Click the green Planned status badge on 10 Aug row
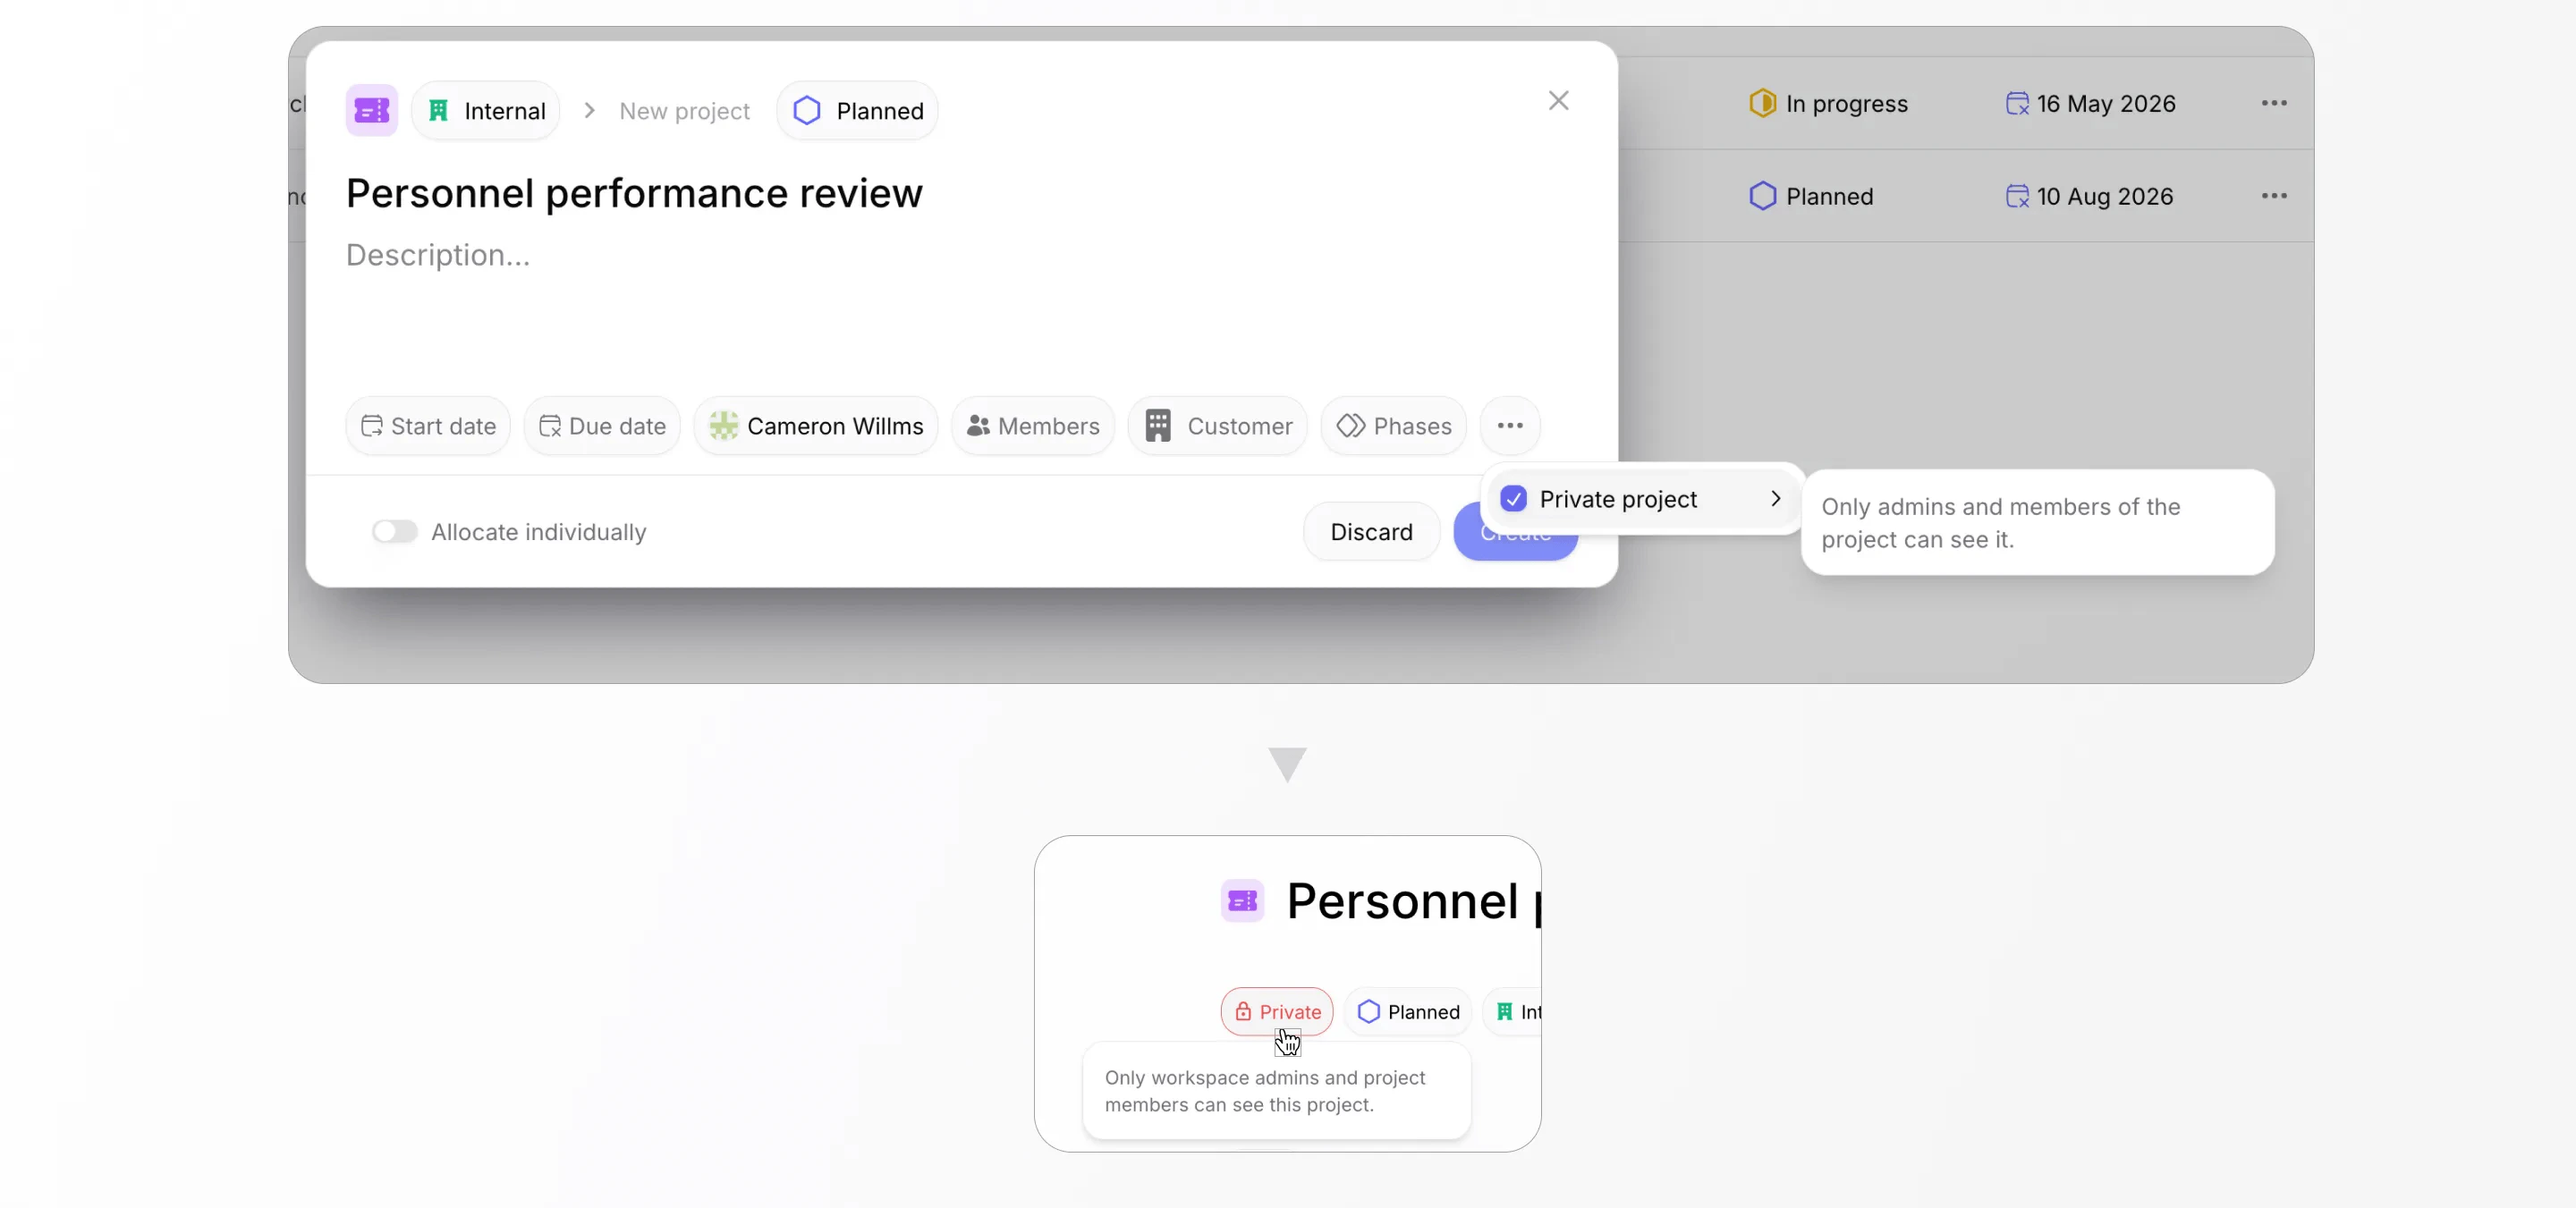 tap(1812, 196)
